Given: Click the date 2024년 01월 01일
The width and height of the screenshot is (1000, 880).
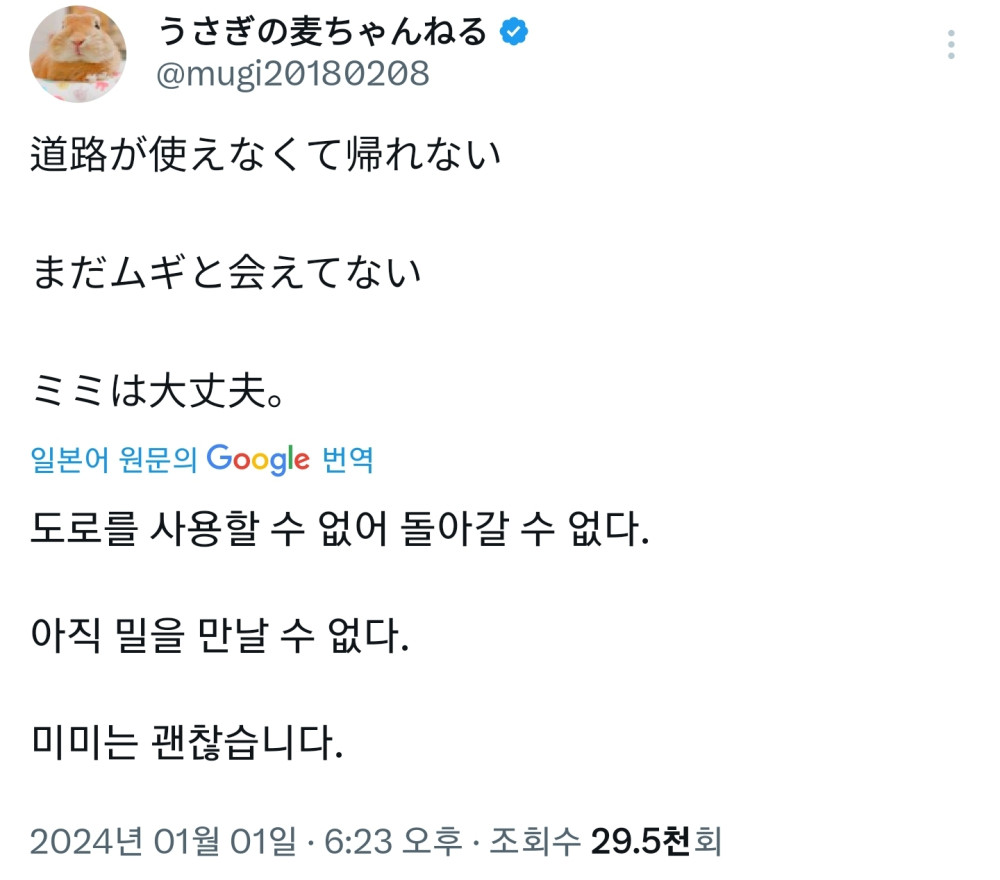Looking at the screenshot, I should click(x=163, y=841).
